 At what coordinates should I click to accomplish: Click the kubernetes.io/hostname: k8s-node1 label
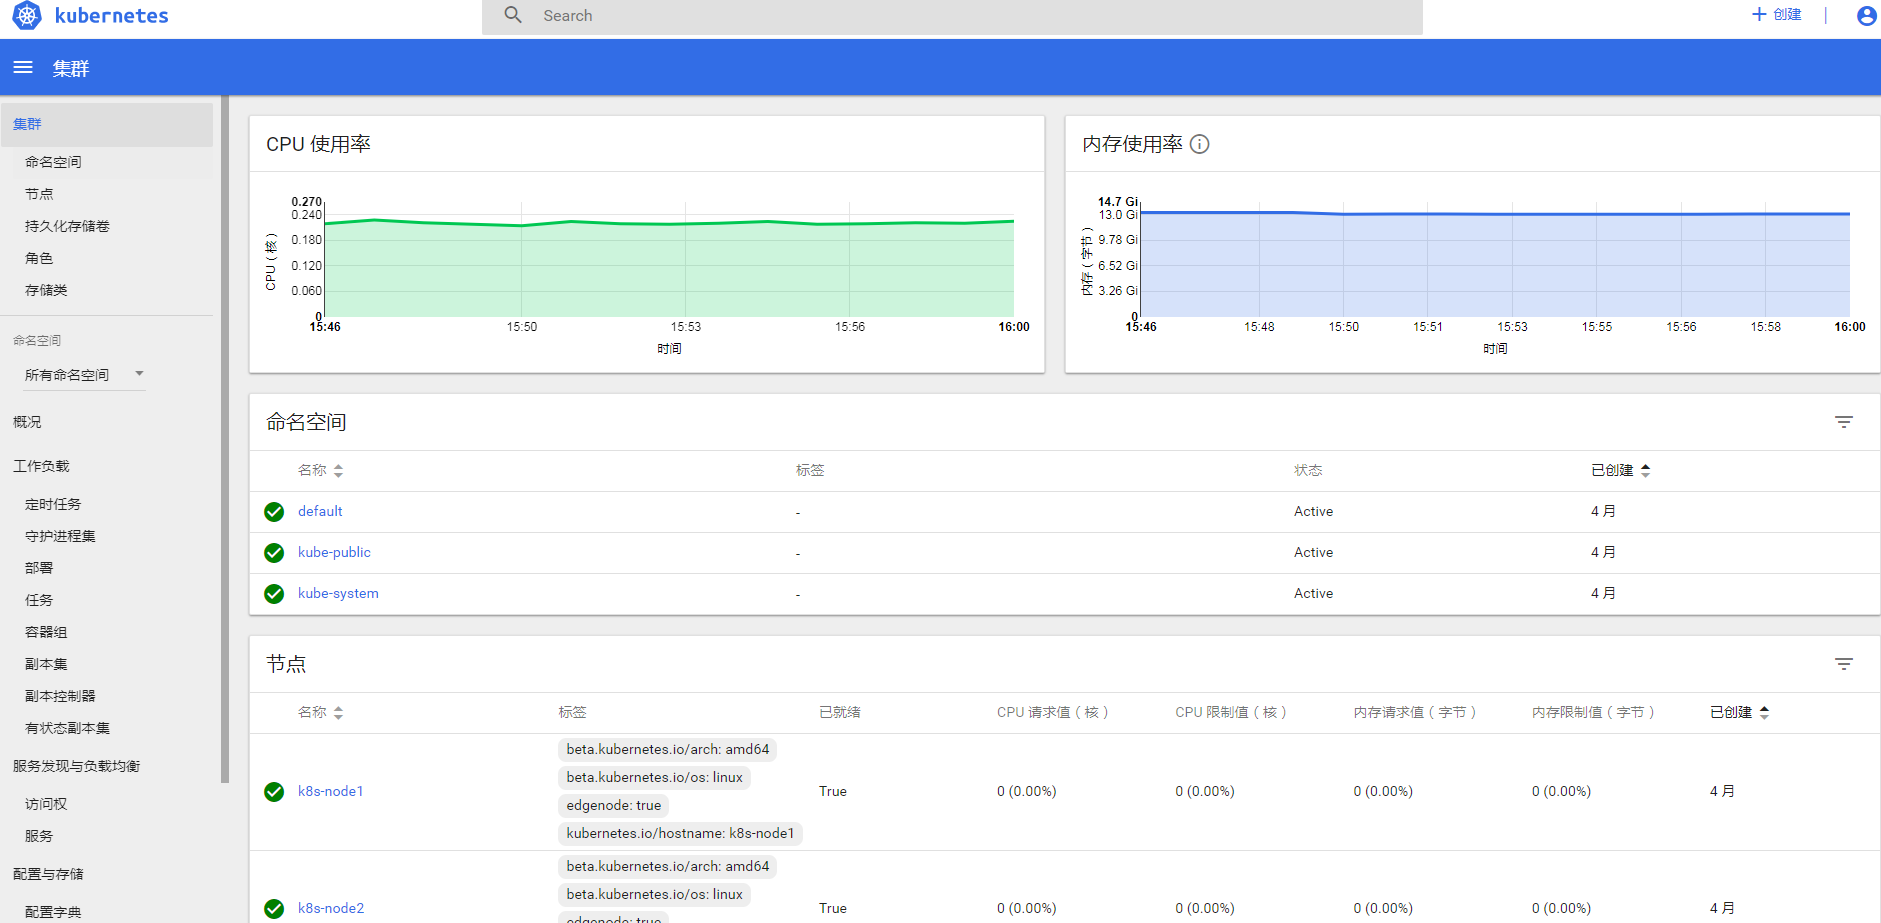[x=680, y=833]
